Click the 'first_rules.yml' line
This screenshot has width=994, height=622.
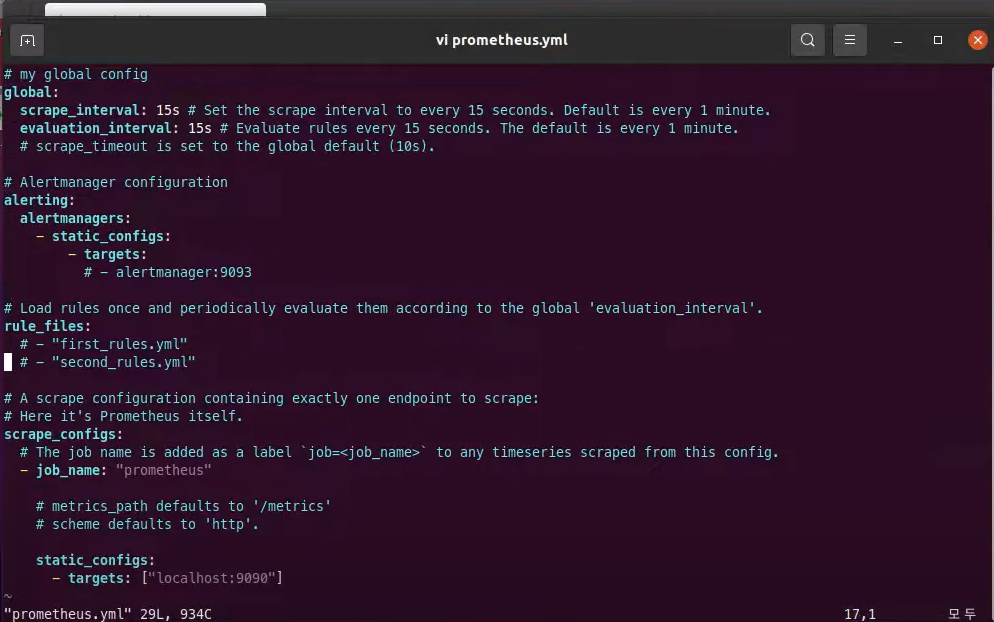[x=103, y=344]
